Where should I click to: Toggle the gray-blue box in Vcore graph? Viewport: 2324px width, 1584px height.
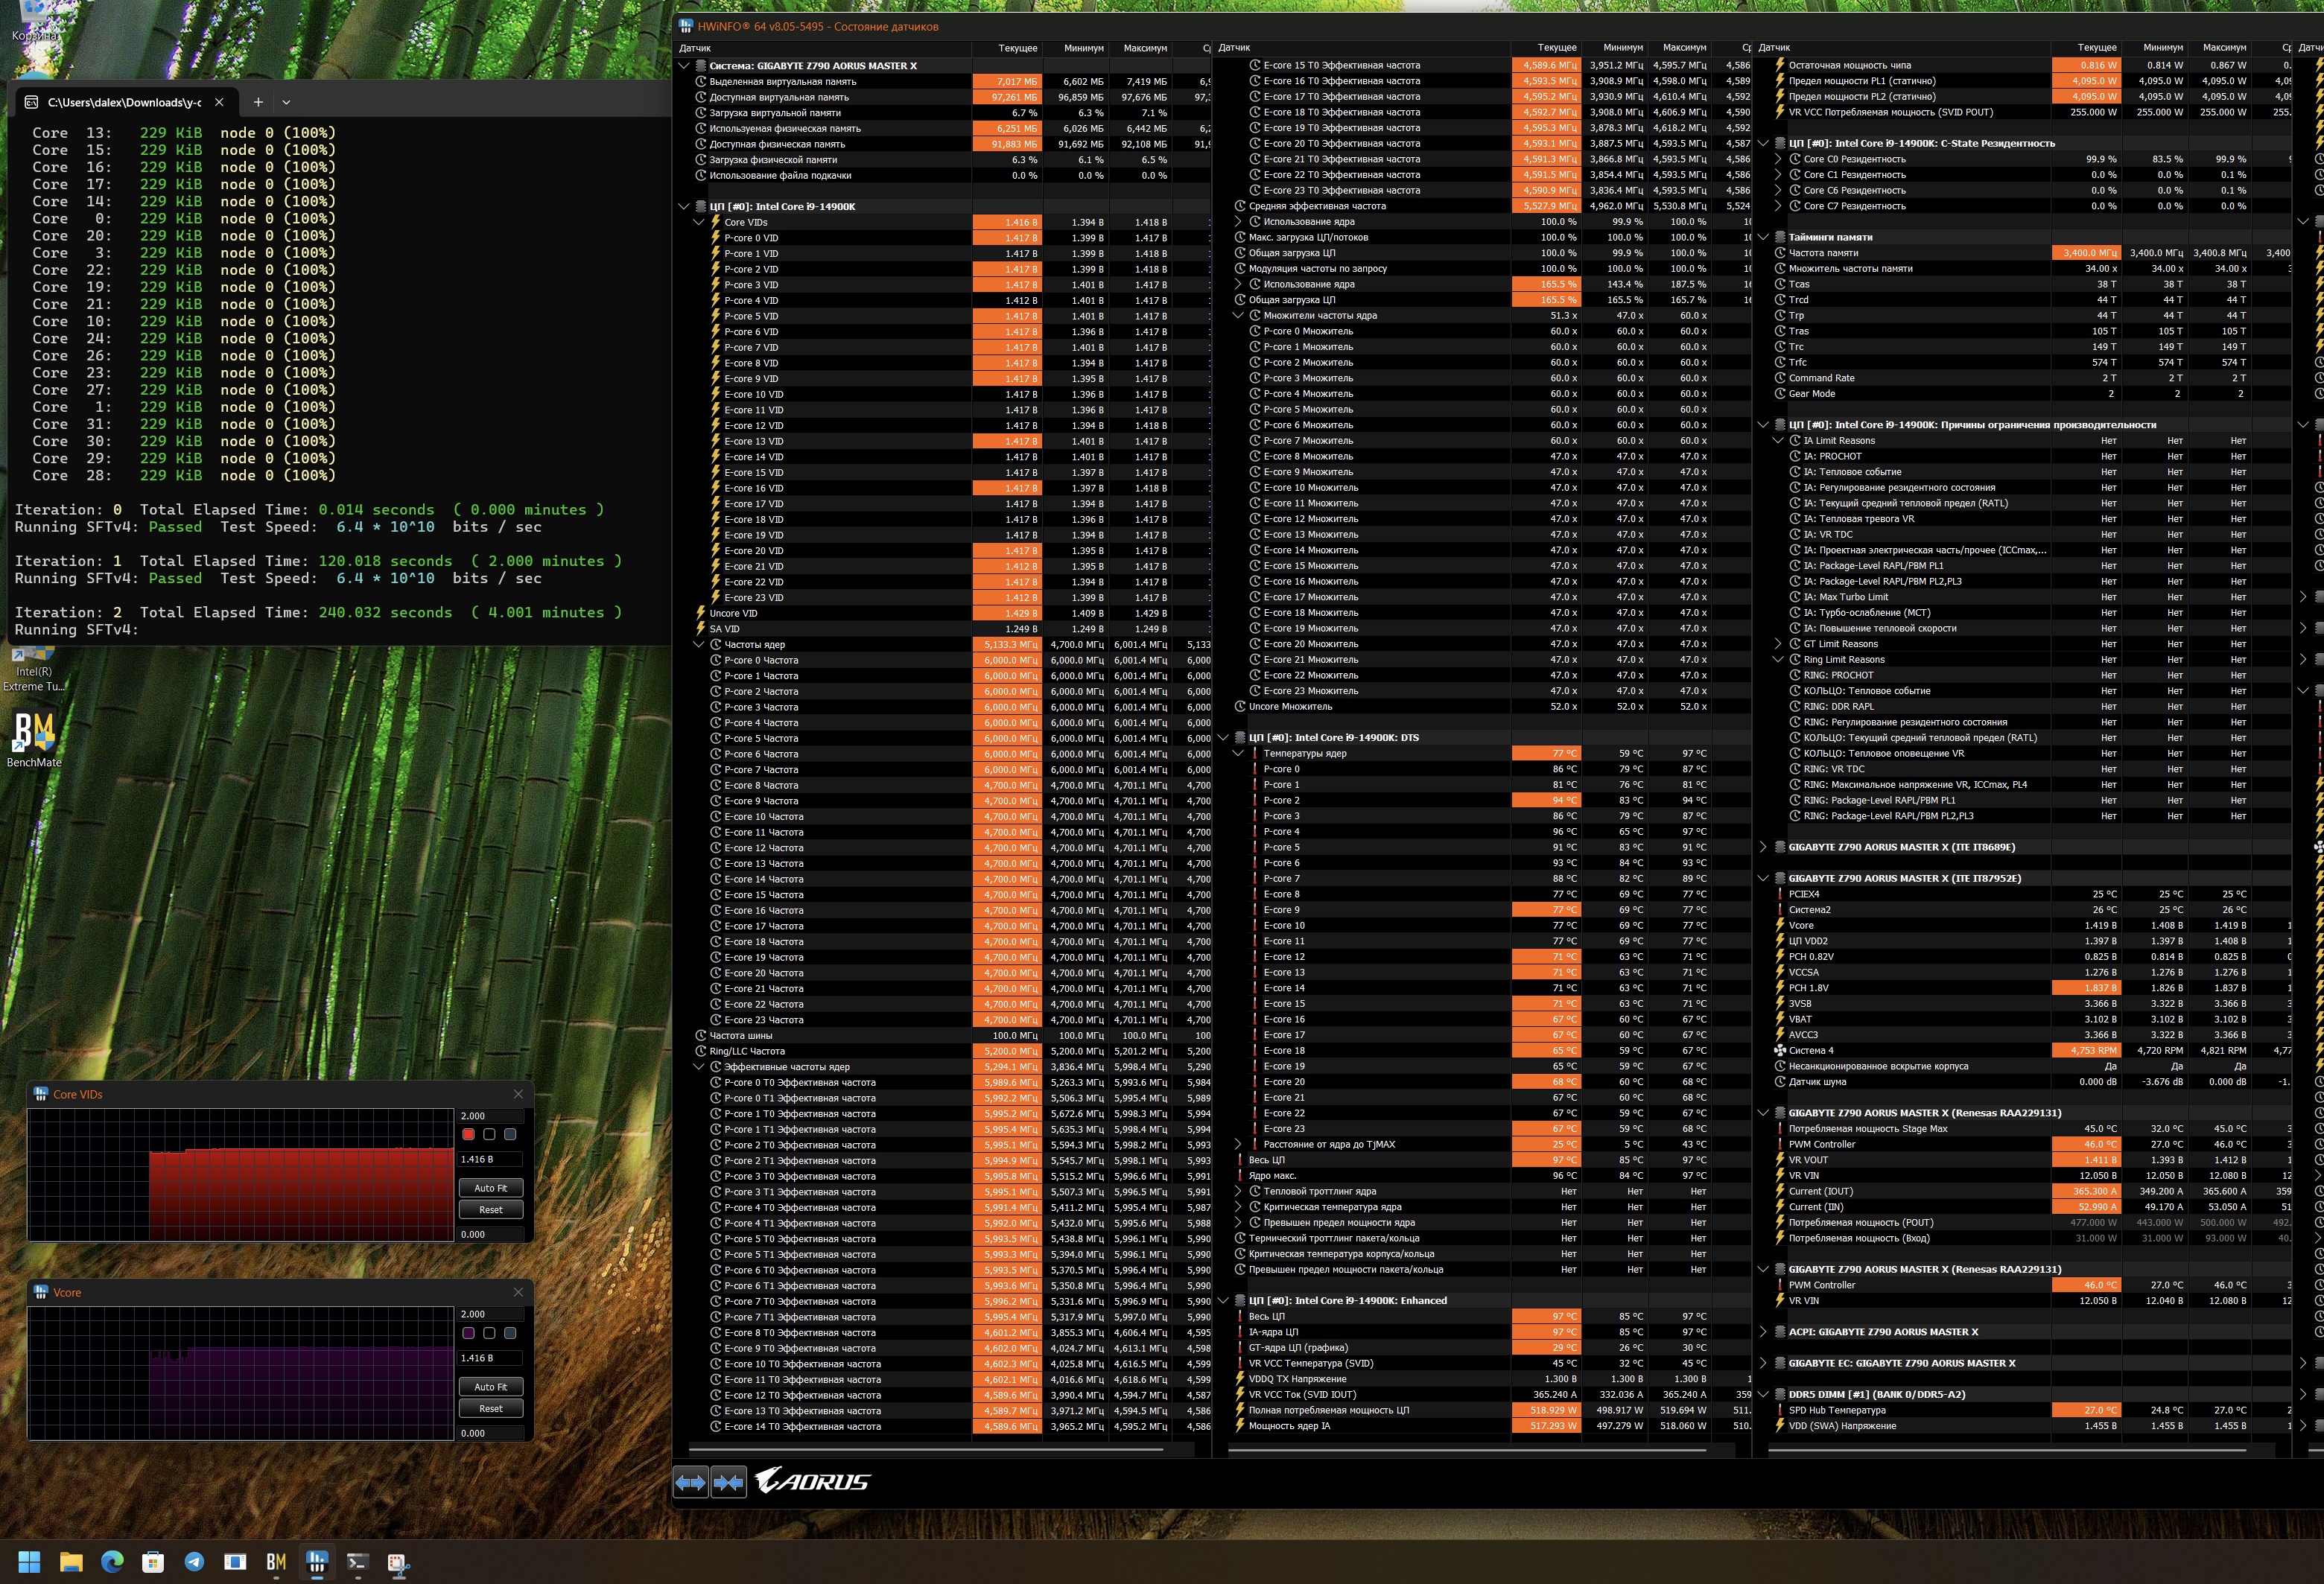510,1333
